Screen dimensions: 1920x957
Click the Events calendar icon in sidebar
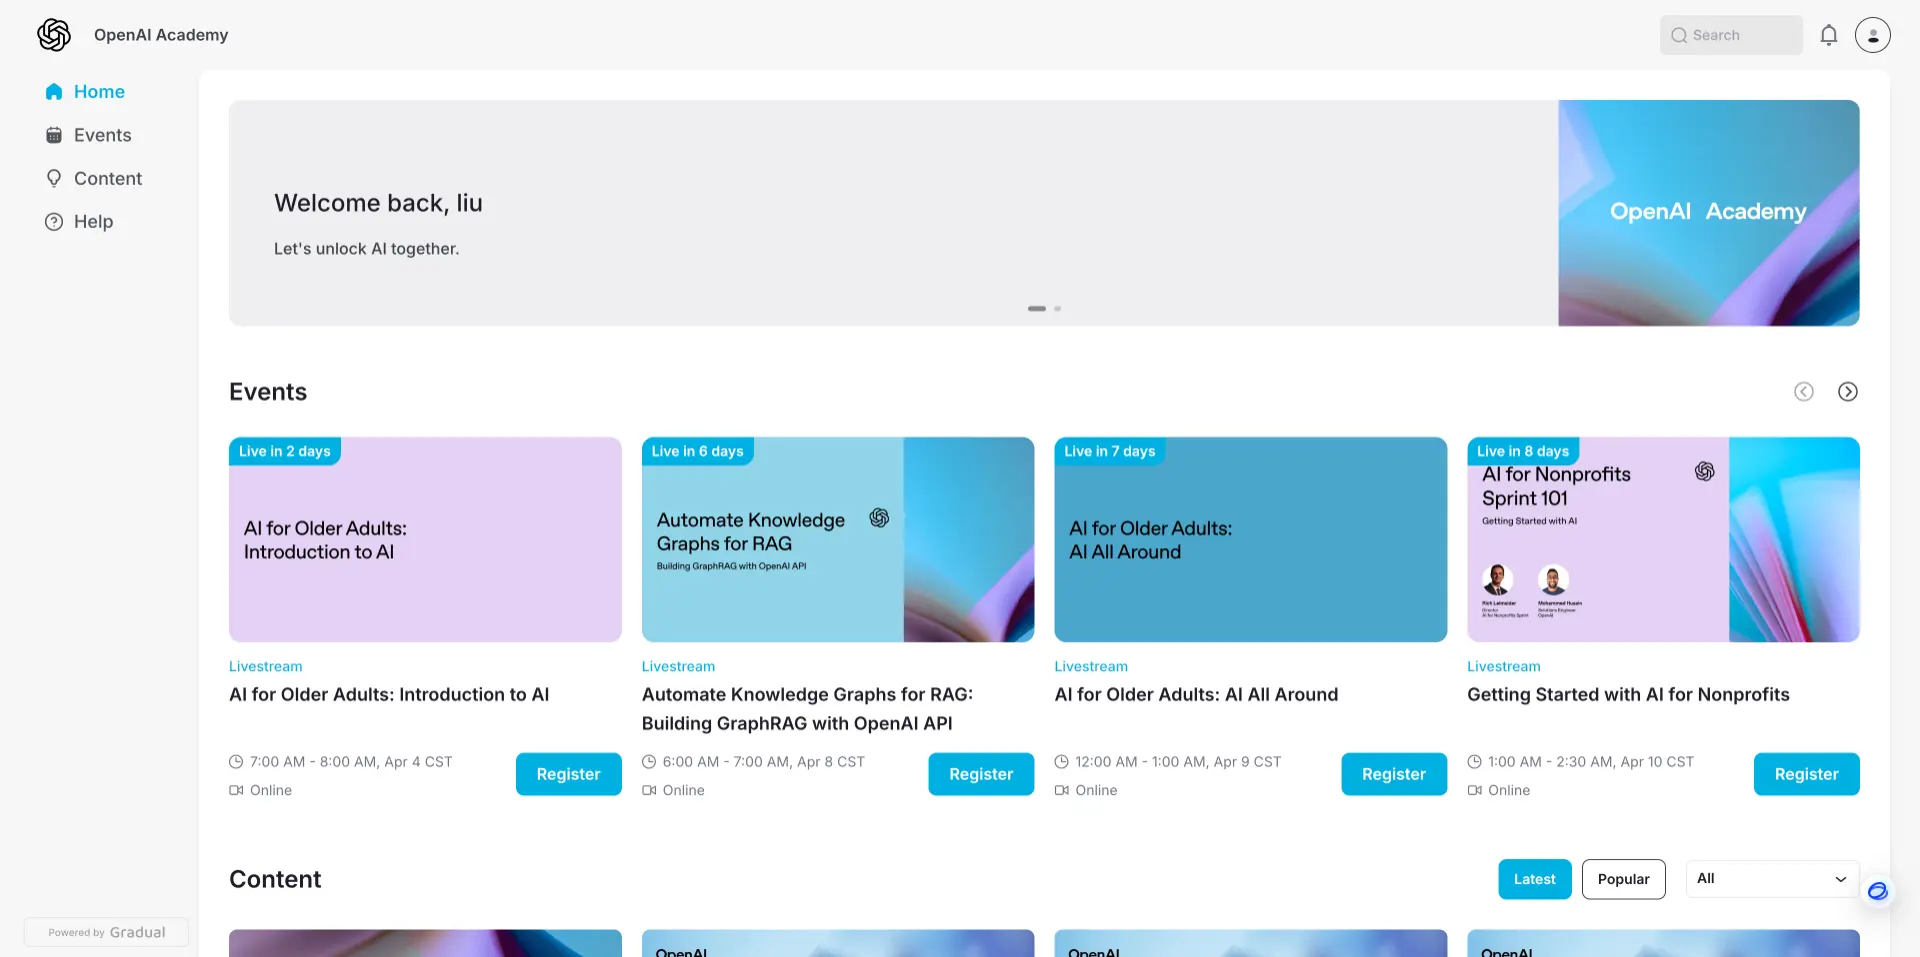(x=54, y=135)
